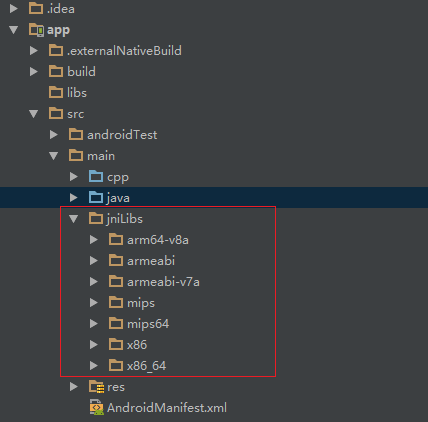The image size is (428, 422).
Task: Click the app module icon
Action: pos(36,29)
